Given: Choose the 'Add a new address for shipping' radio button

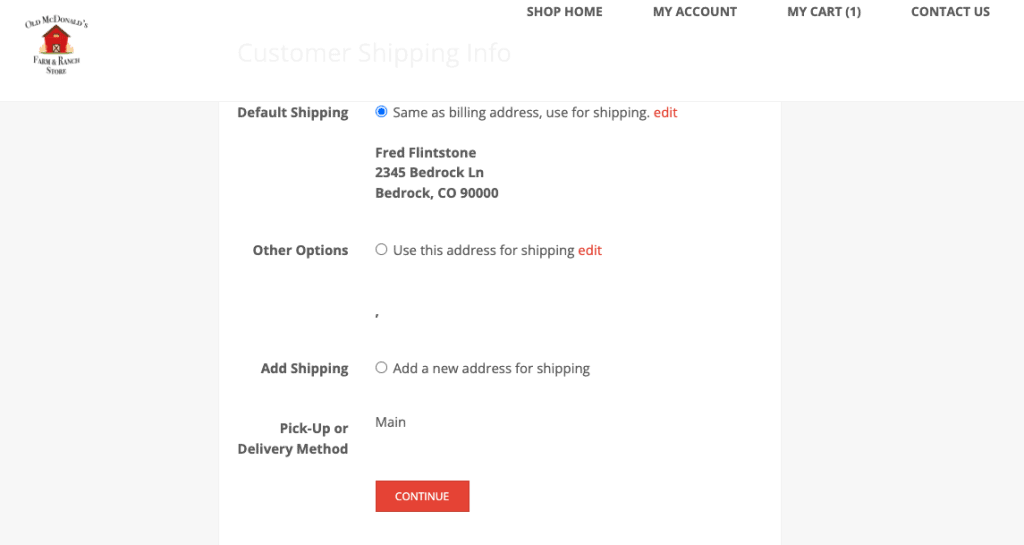Looking at the screenshot, I should tap(381, 367).
